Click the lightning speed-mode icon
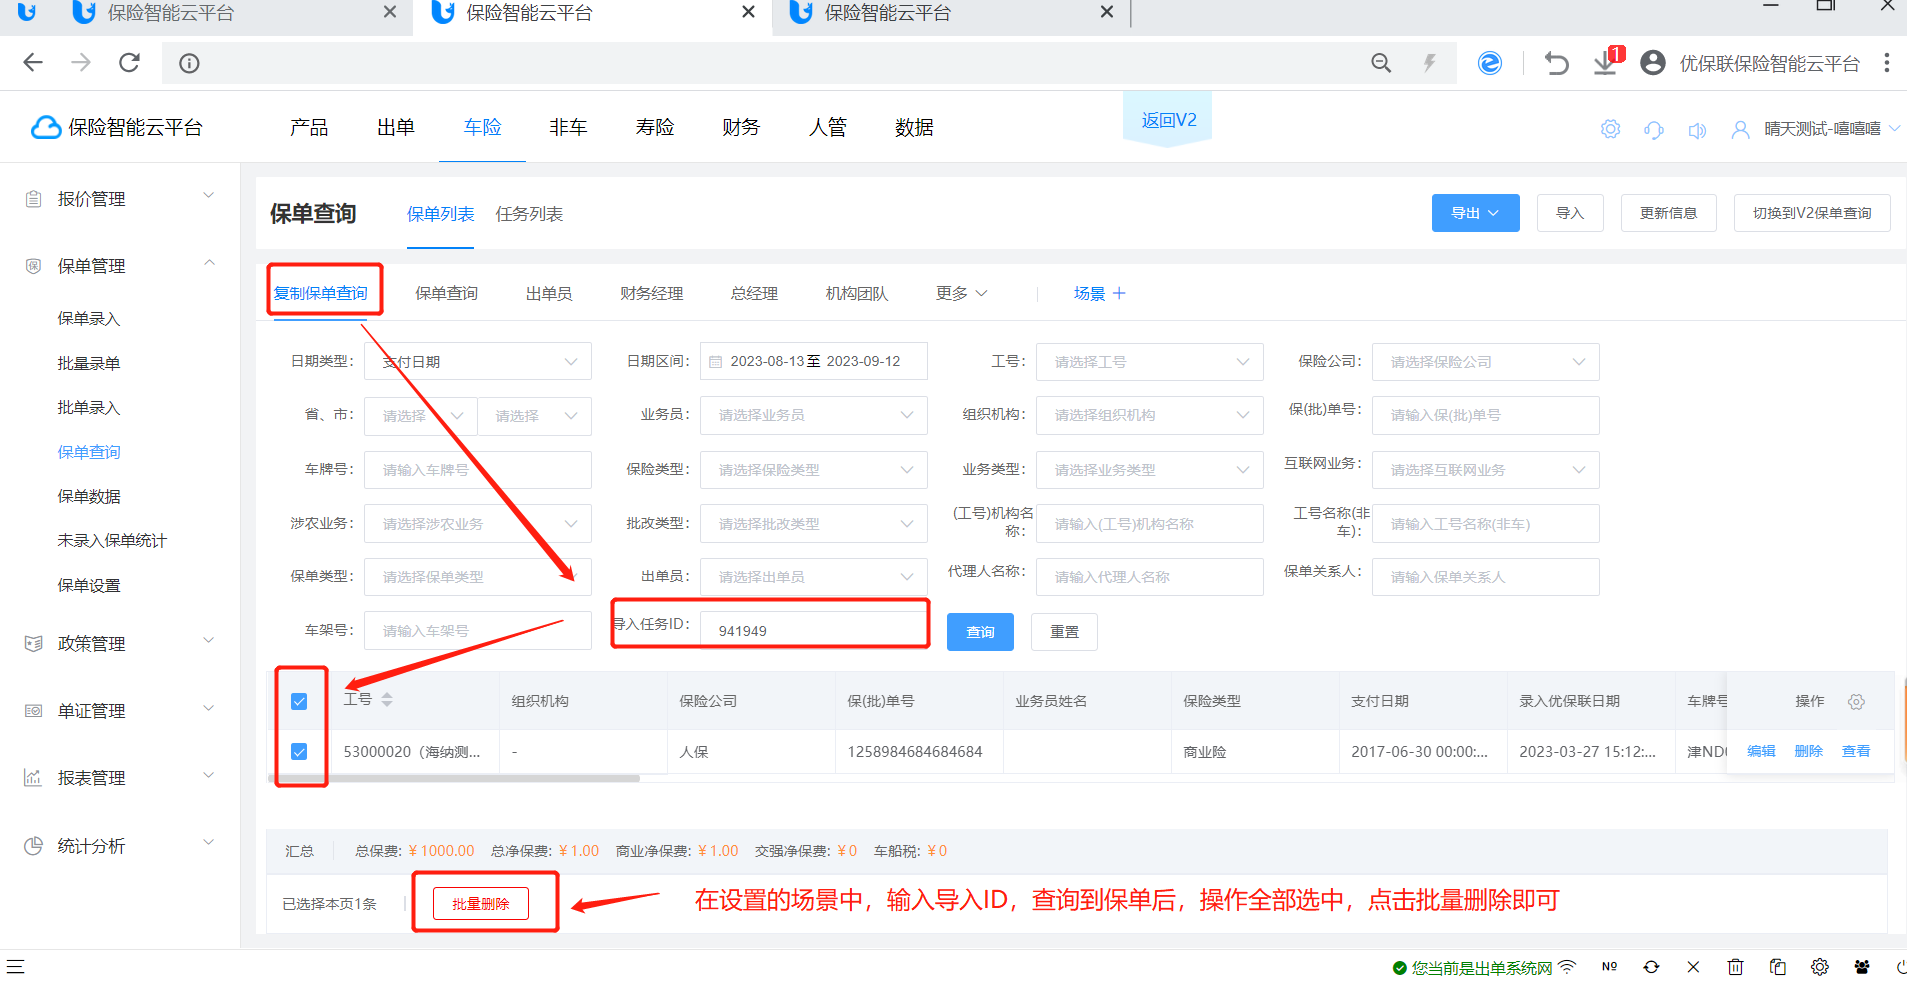The width and height of the screenshot is (1907, 984). 1430,63
